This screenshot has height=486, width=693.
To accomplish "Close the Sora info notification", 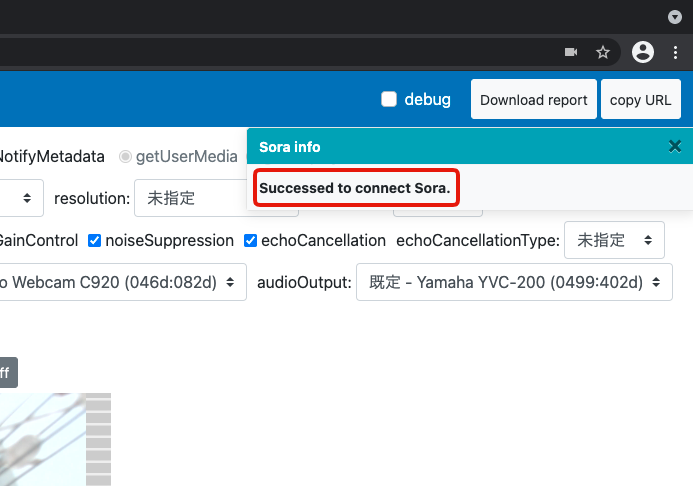I will pos(675,147).
